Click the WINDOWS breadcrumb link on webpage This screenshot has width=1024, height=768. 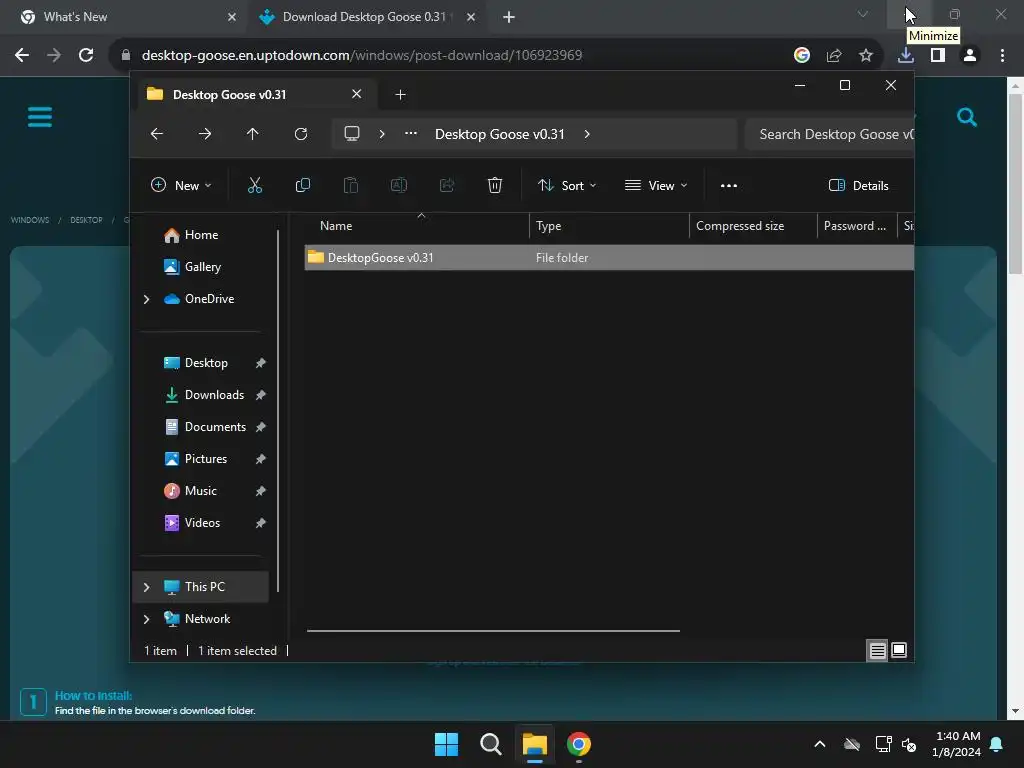click(x=30, y=220)
